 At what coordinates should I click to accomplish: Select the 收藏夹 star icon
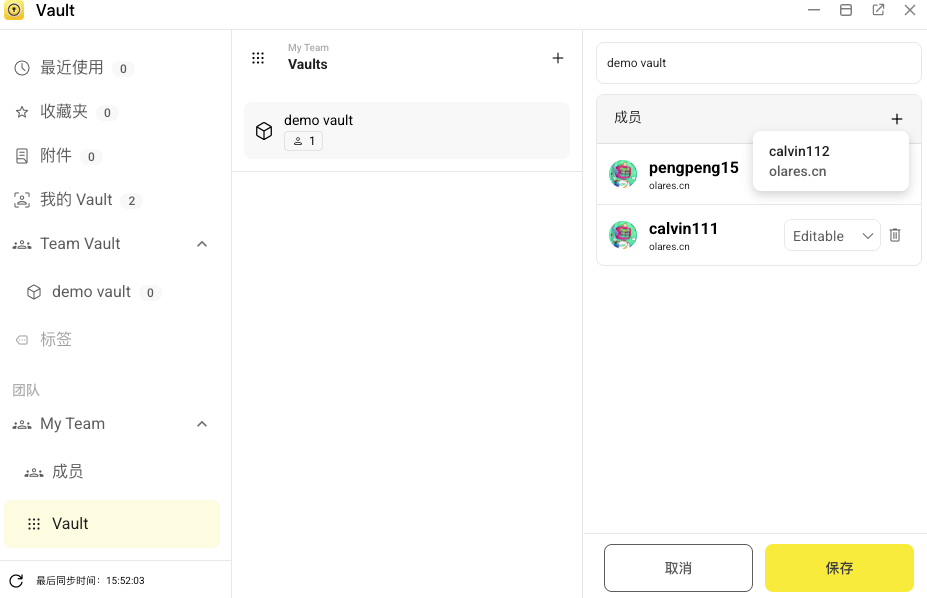22,111
